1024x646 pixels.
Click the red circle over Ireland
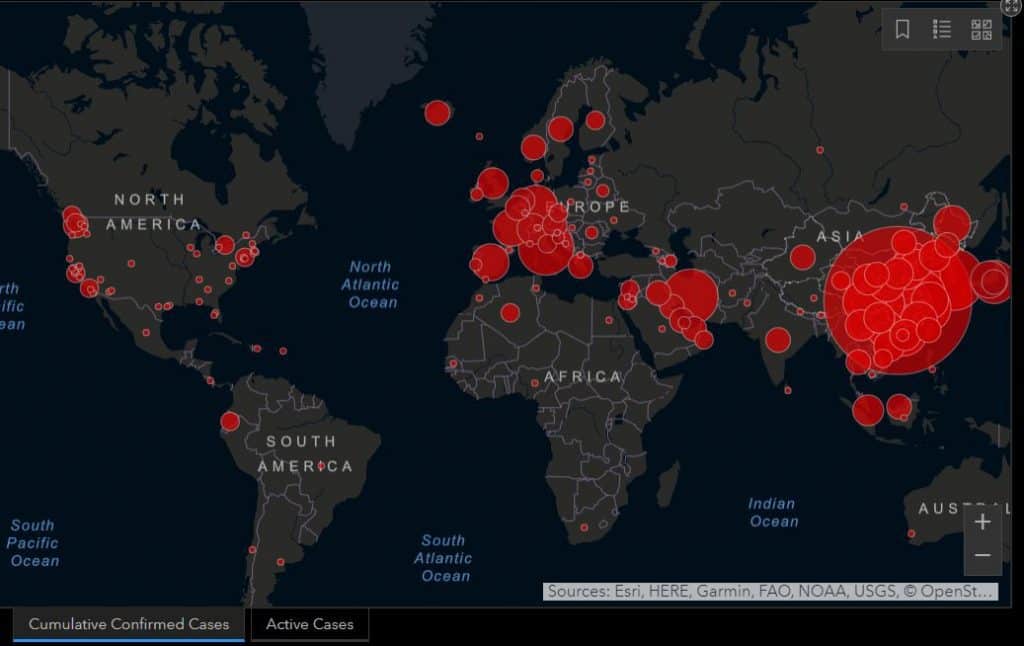coord(477,194)
